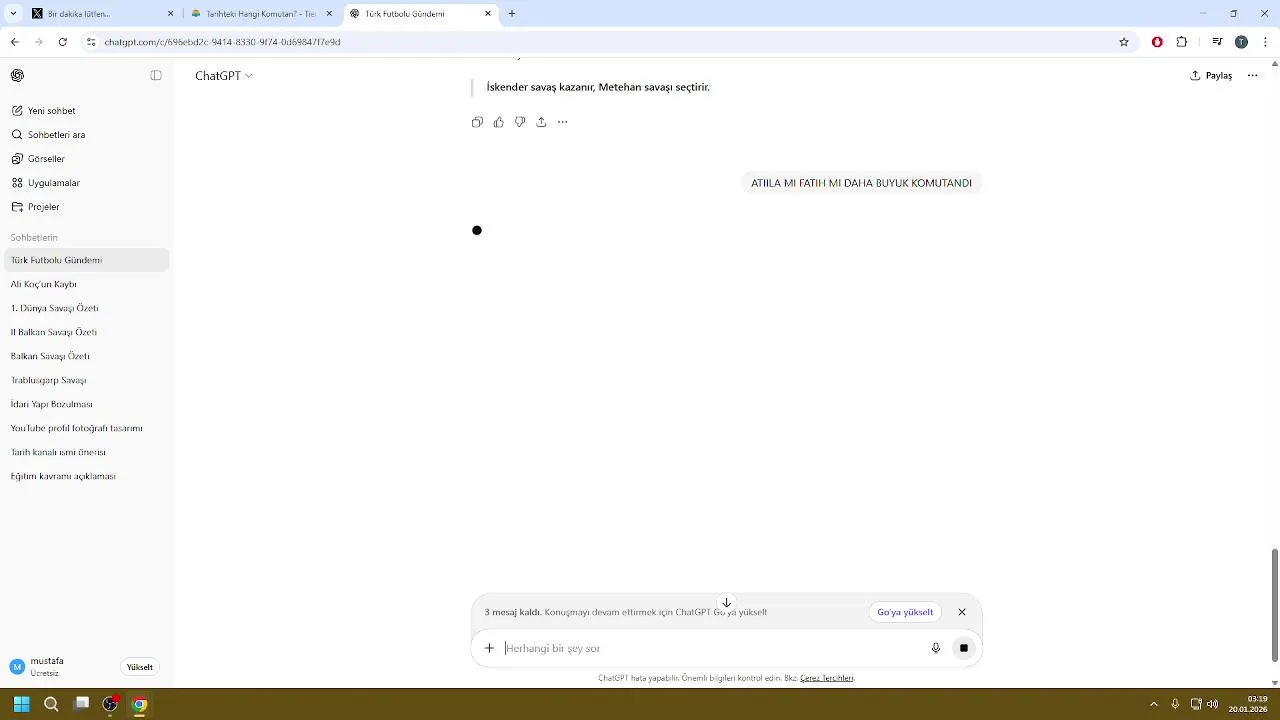The height and width of the screenshot is (720, 1280).
Task: Open the Windows Start menu
Action: 21,704
